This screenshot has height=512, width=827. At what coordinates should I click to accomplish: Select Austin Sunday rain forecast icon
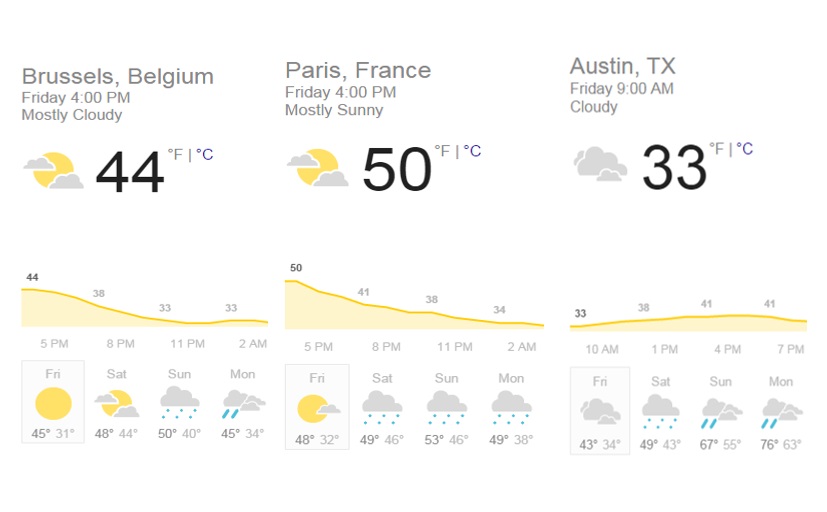(720, 410)
